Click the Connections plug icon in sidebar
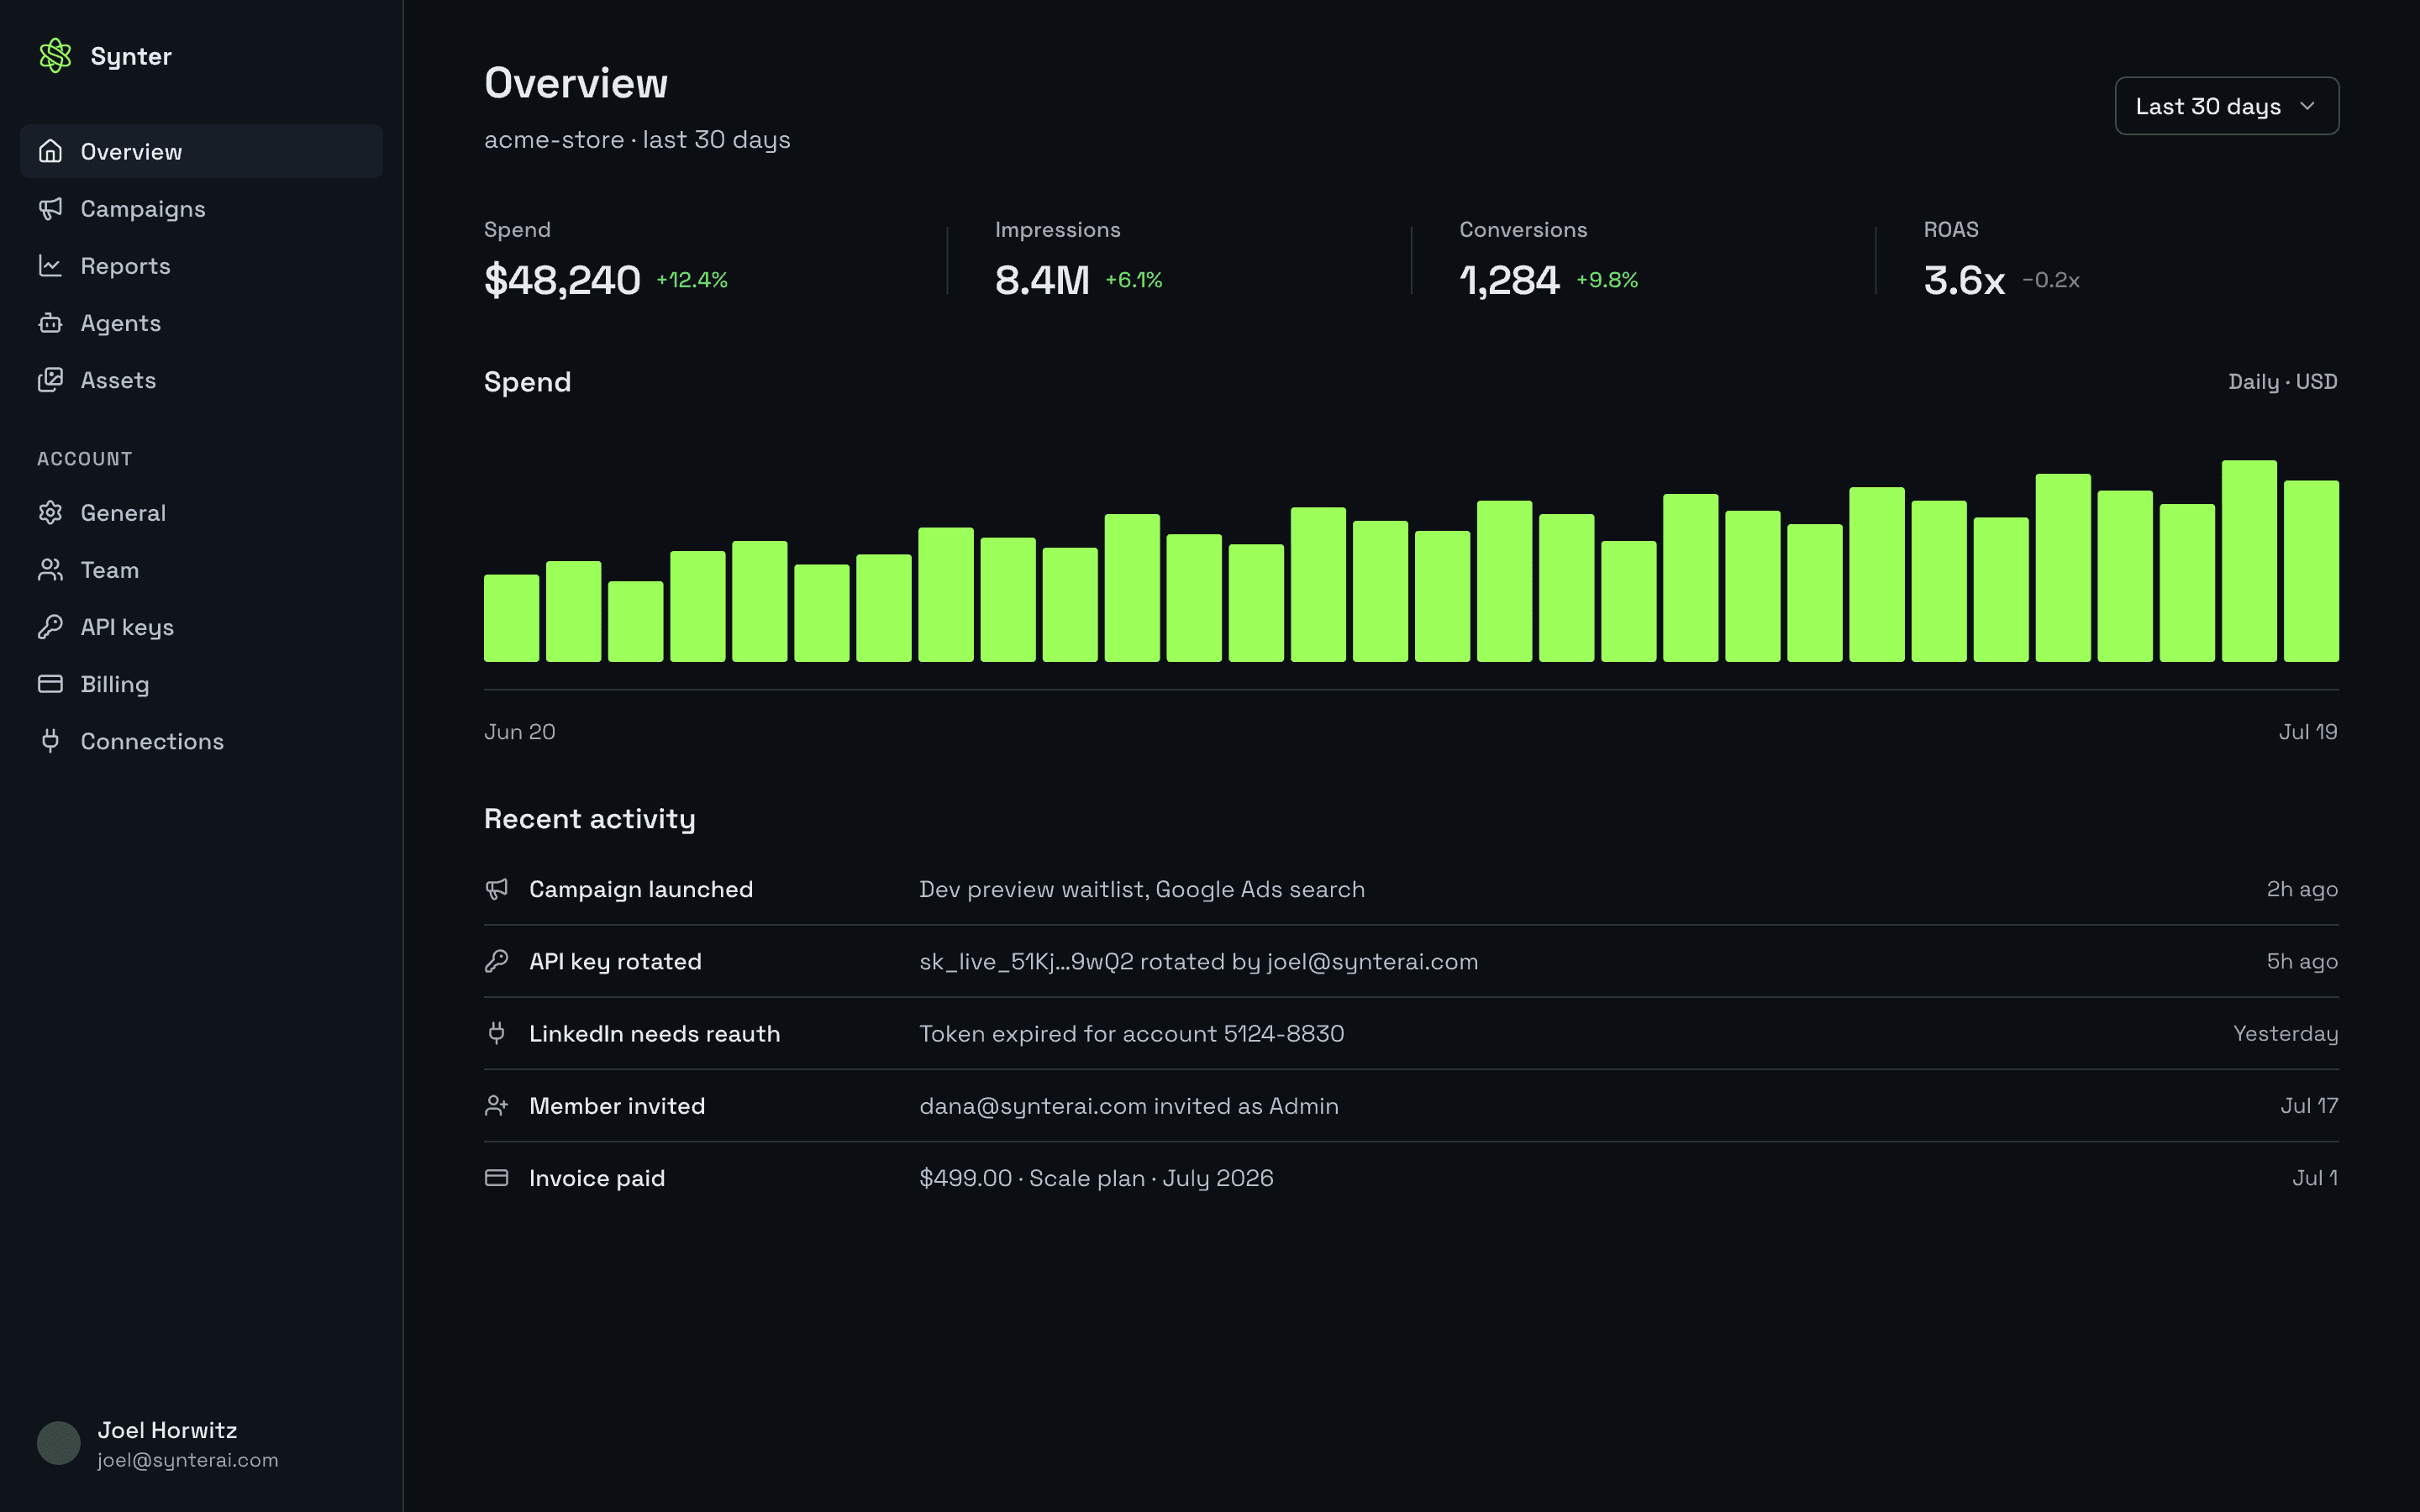 point(50,740)
